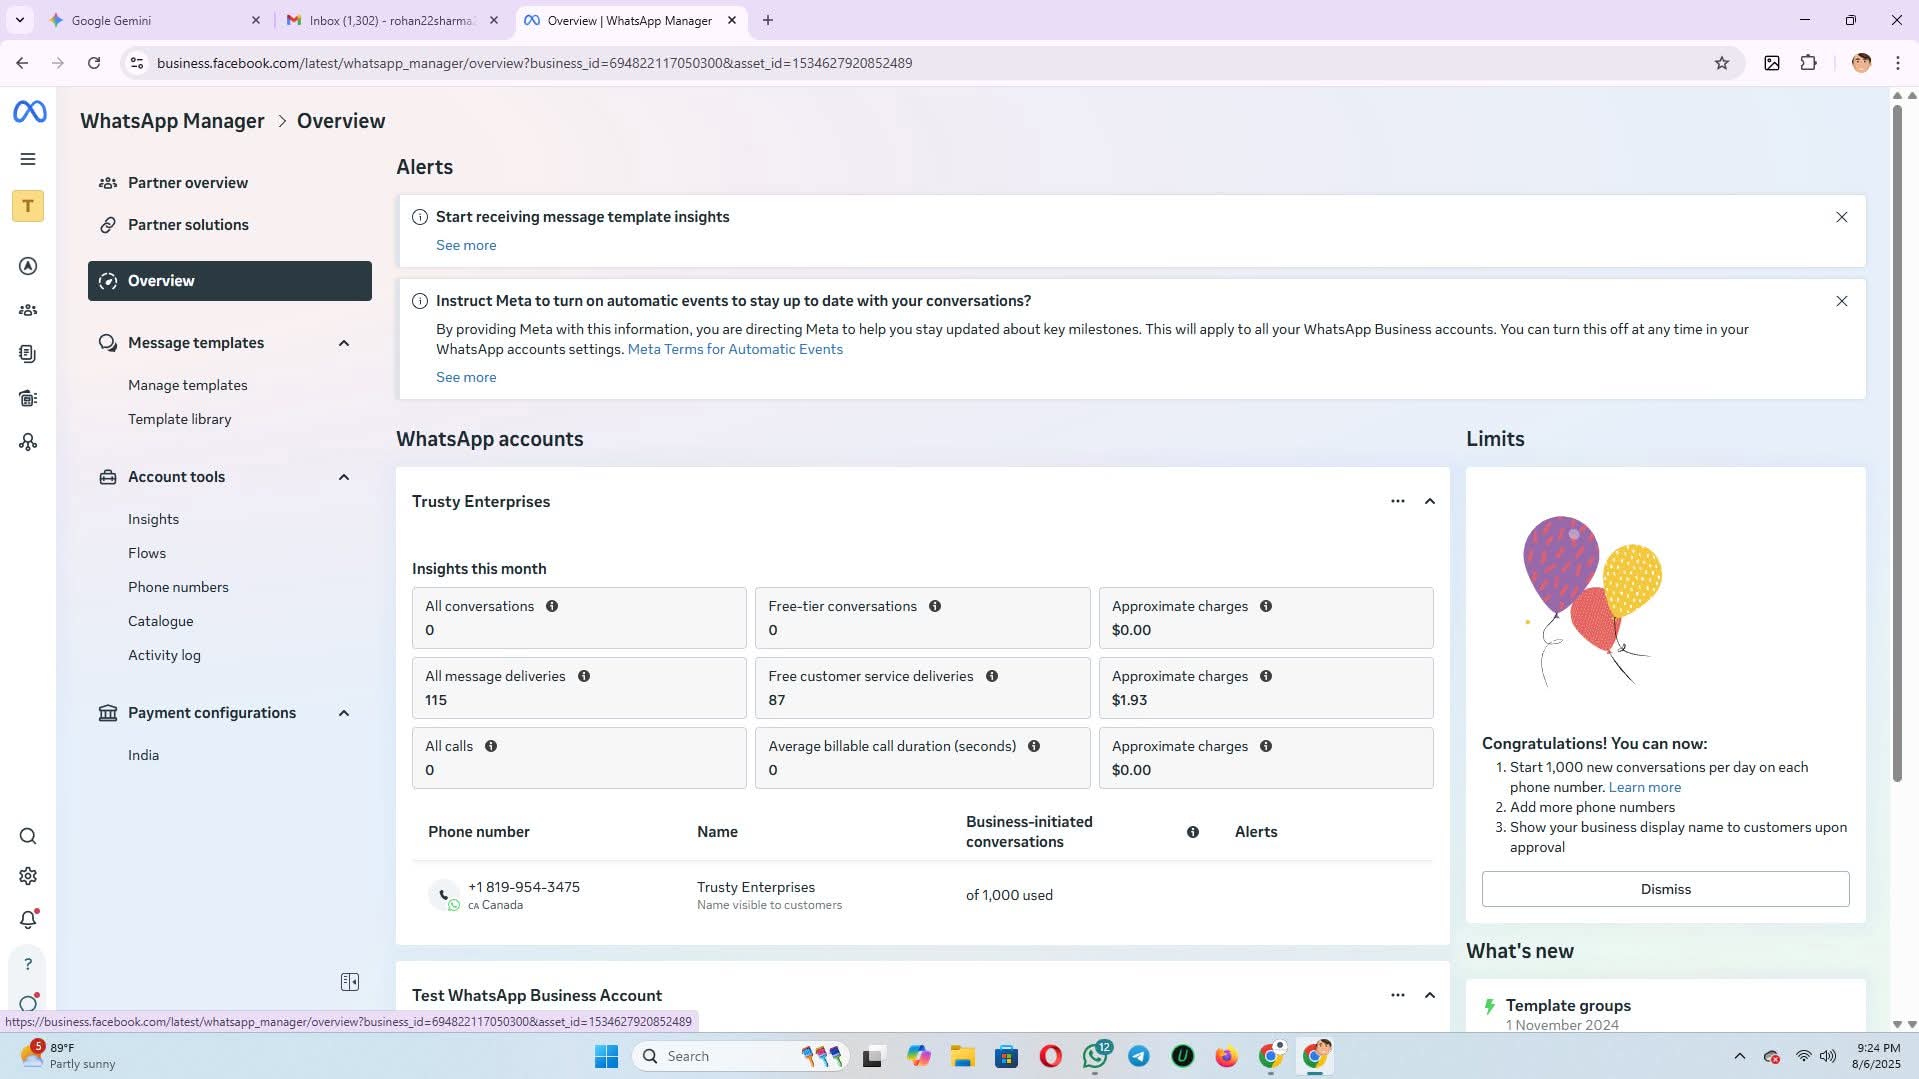Open the stacked documents icon in the left rail
The image size is (1919, 1079).
click(28, 354)
